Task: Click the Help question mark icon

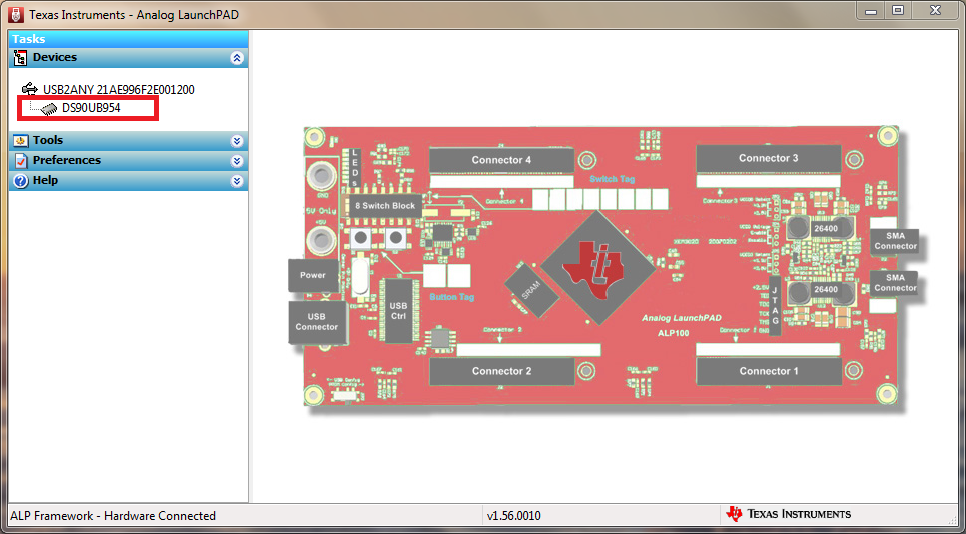Action: coord(20,181)
